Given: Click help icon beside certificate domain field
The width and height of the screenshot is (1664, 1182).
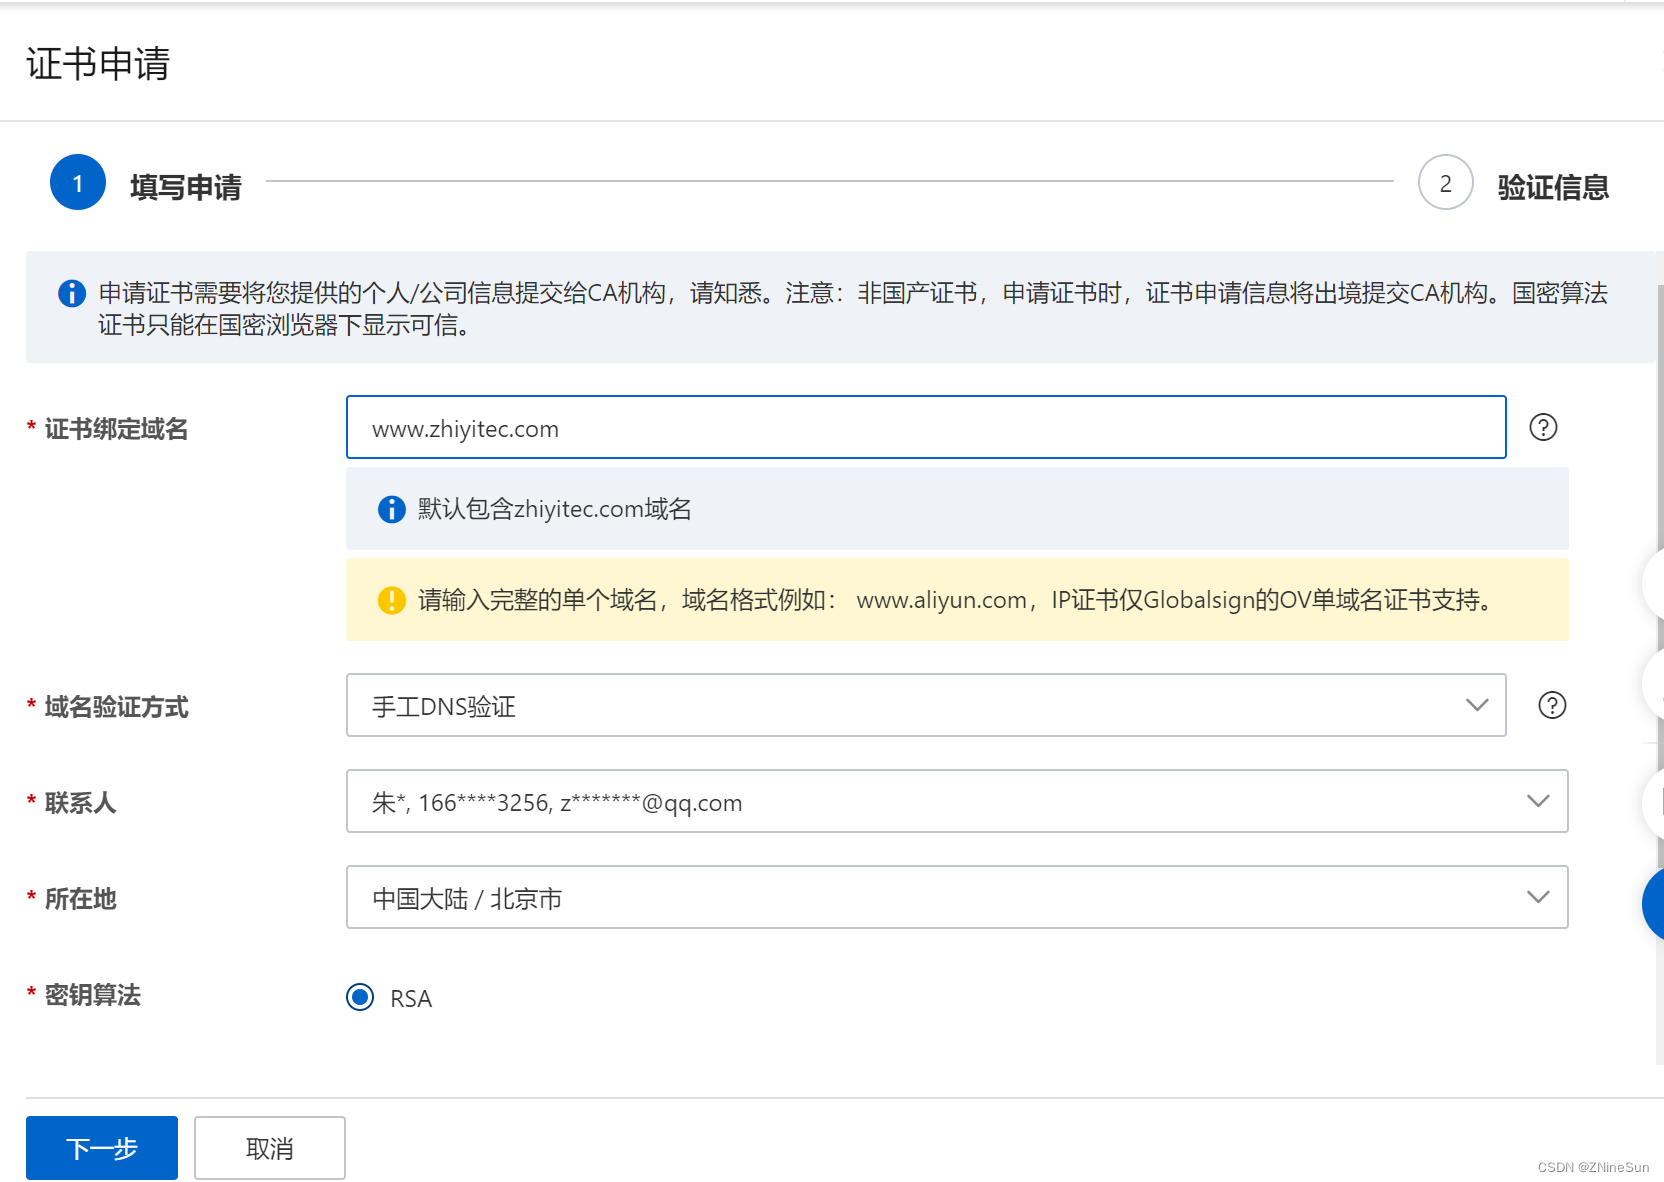Looking at the screenshot, I should (1543, 427).
